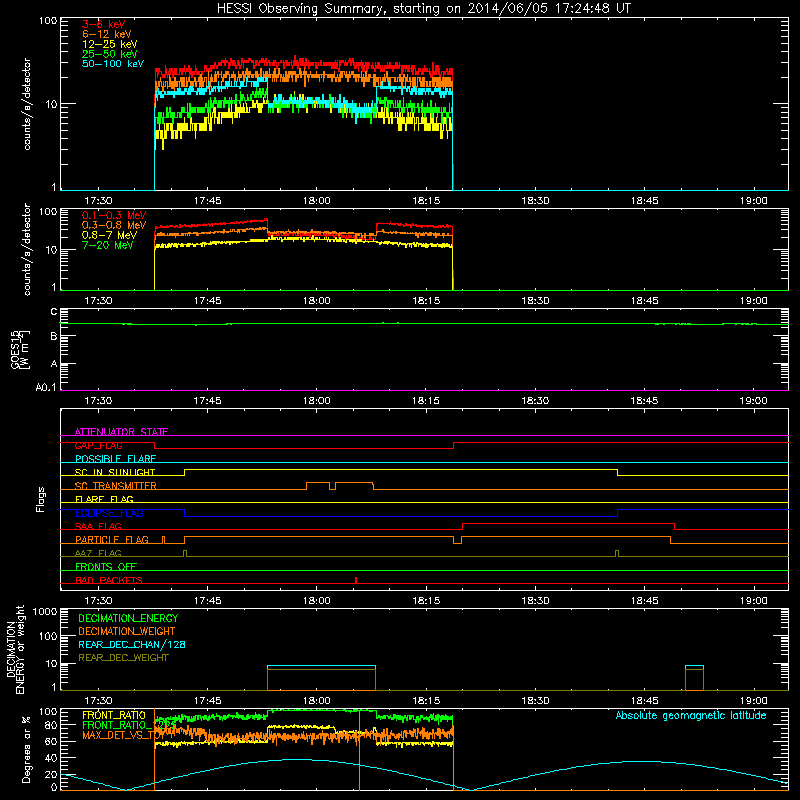Screen dimensions: 800x800
Task: Click the Absolute geomagnetic latitude label
Action: [x=691, y=715]
